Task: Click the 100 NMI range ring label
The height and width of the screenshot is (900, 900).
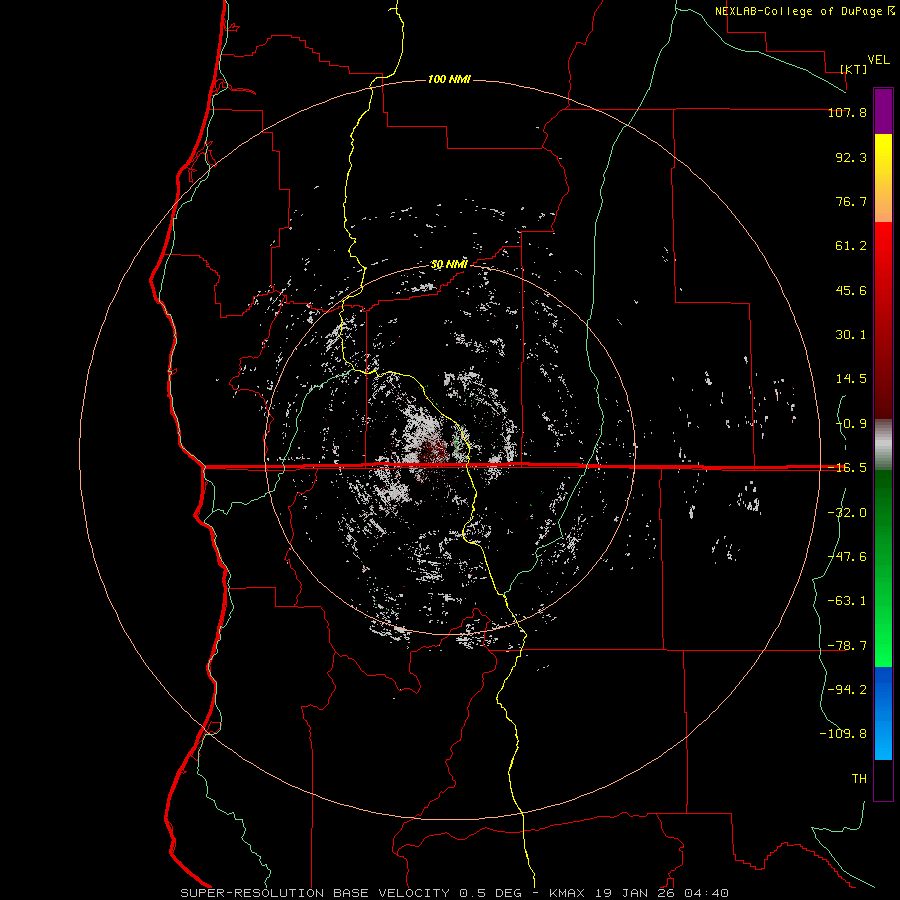Action: tap(449, 79)
